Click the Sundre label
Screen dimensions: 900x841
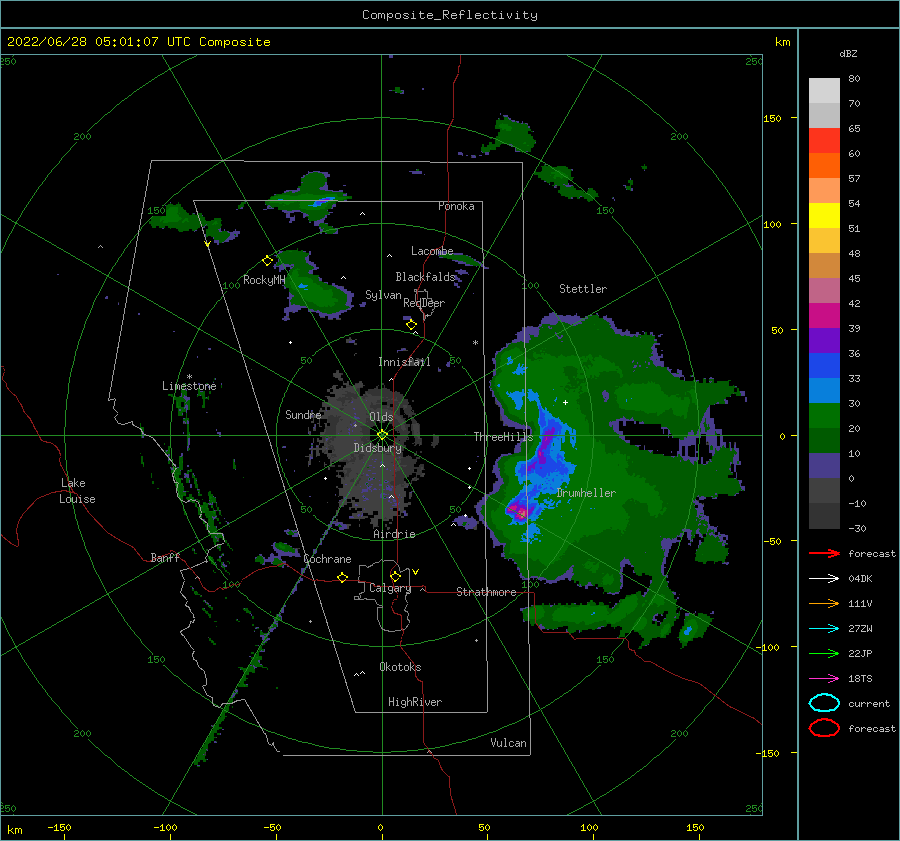pyautogui.click(x=303, y=414)
